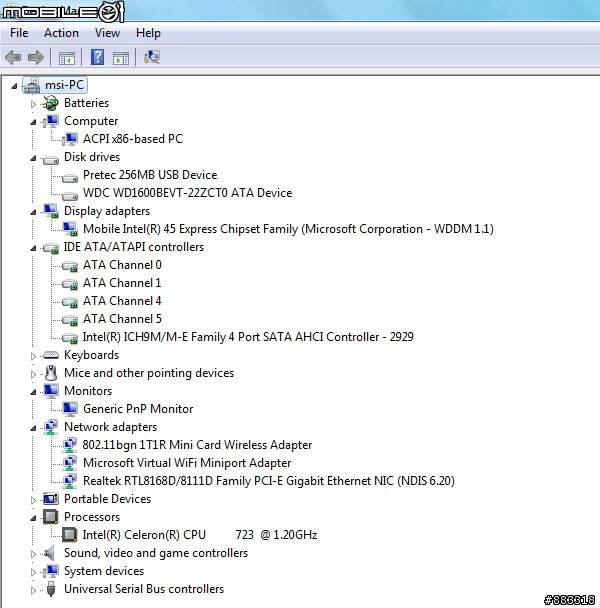Image resolution: width=600 pixels, height=608 pixels.
Task: Open the Help menu
Action: [148, 33]
